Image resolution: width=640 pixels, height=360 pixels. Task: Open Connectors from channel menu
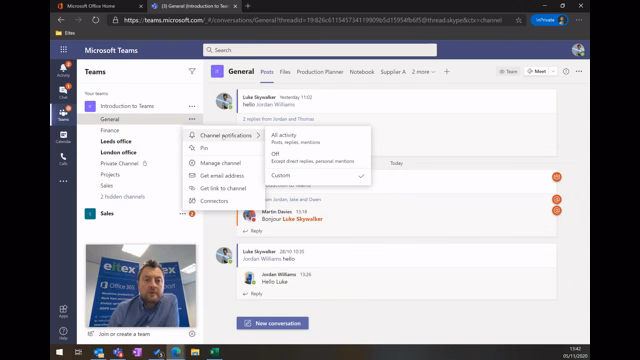[x=224, y=201]
